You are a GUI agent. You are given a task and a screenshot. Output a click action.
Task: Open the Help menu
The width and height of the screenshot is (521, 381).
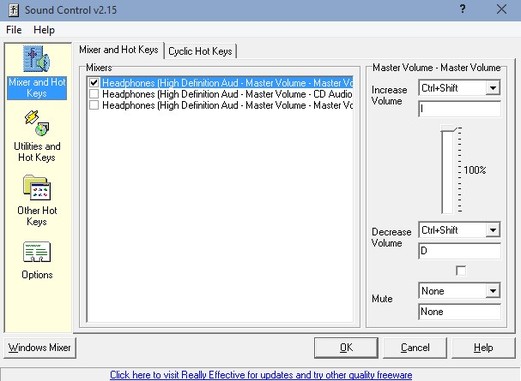pos(44,30)
